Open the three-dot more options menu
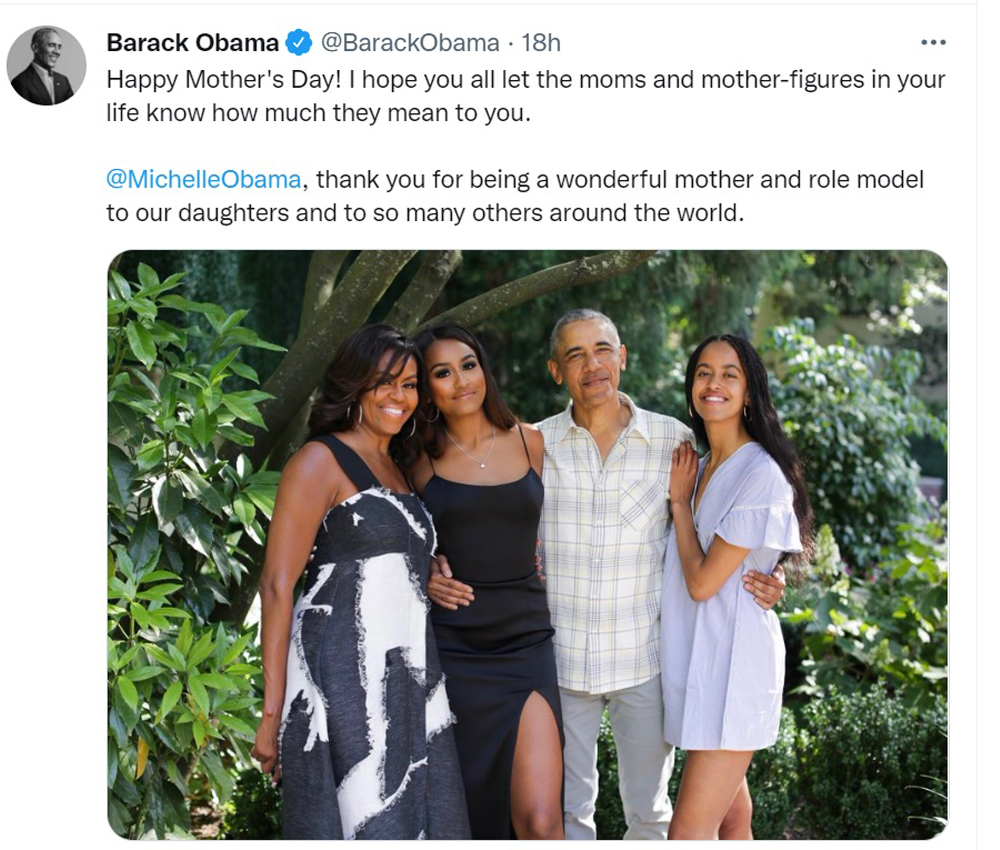 point(932,43)
